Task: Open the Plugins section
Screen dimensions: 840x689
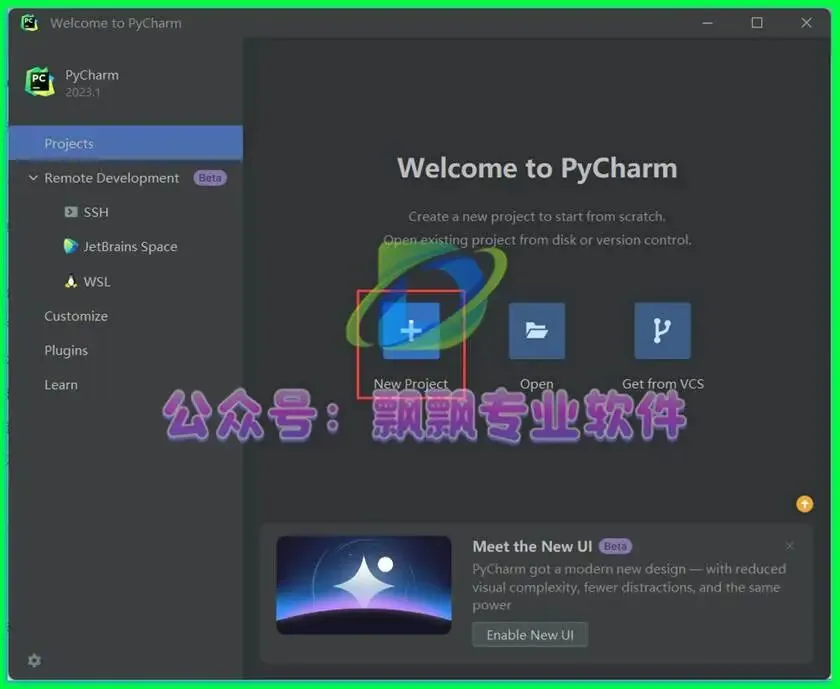Action: coord(66,350)
